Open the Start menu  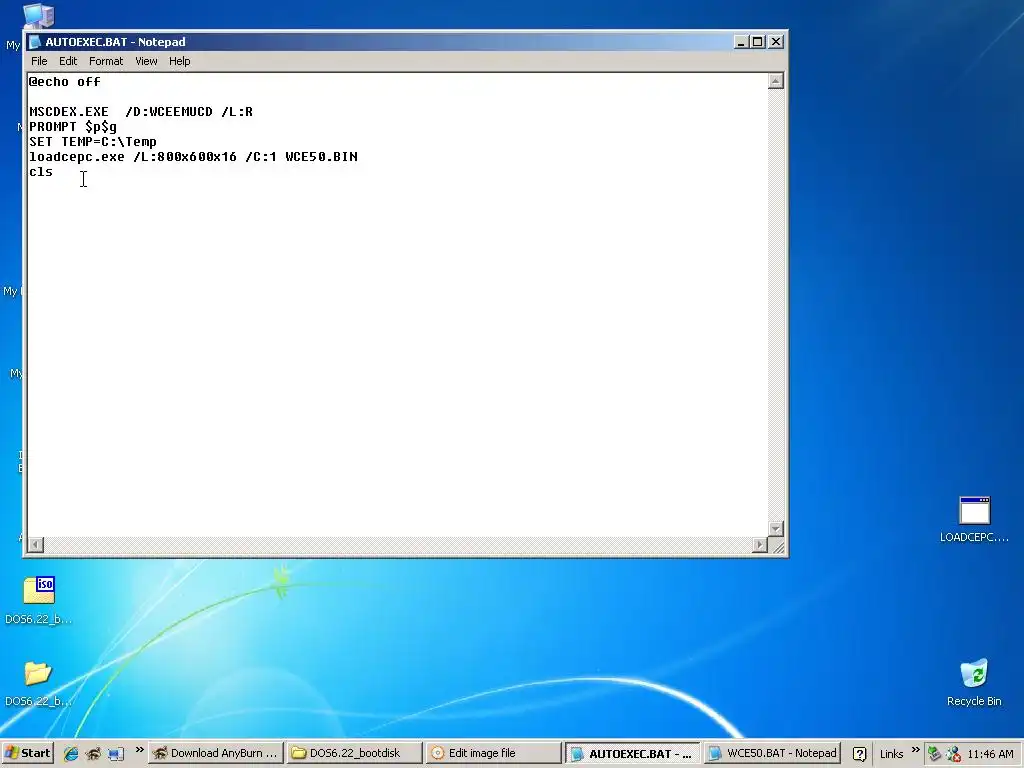[x=27, y=753]
